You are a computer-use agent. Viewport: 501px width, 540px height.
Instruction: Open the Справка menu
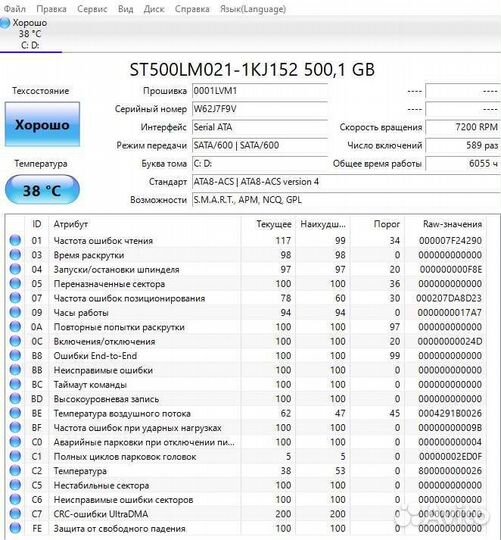tap(192, 9)
